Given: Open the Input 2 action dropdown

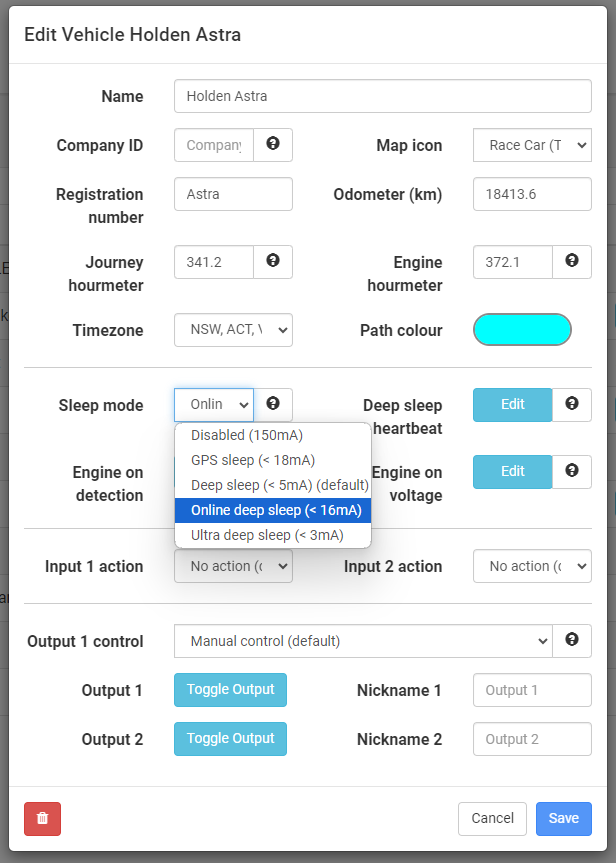Looking at the screenshot, I should 532,566.
